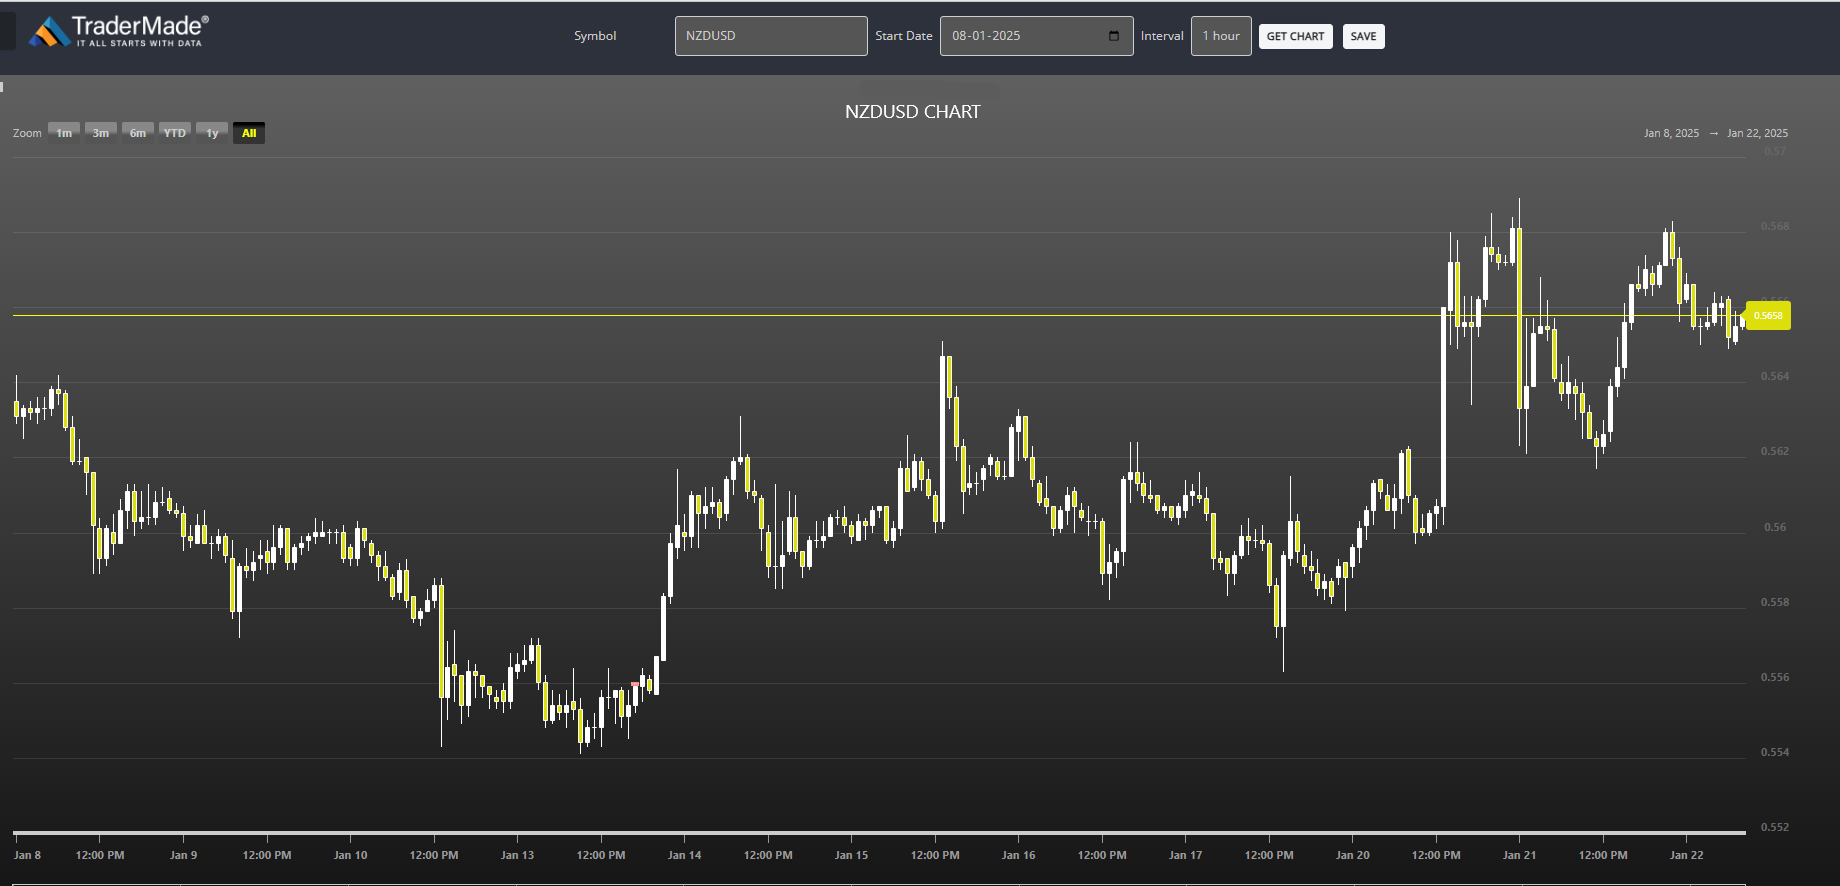Click the 0.564 y-axis price label
Viewport: 1840px width, 886px height.
[x=1775, y=376]
